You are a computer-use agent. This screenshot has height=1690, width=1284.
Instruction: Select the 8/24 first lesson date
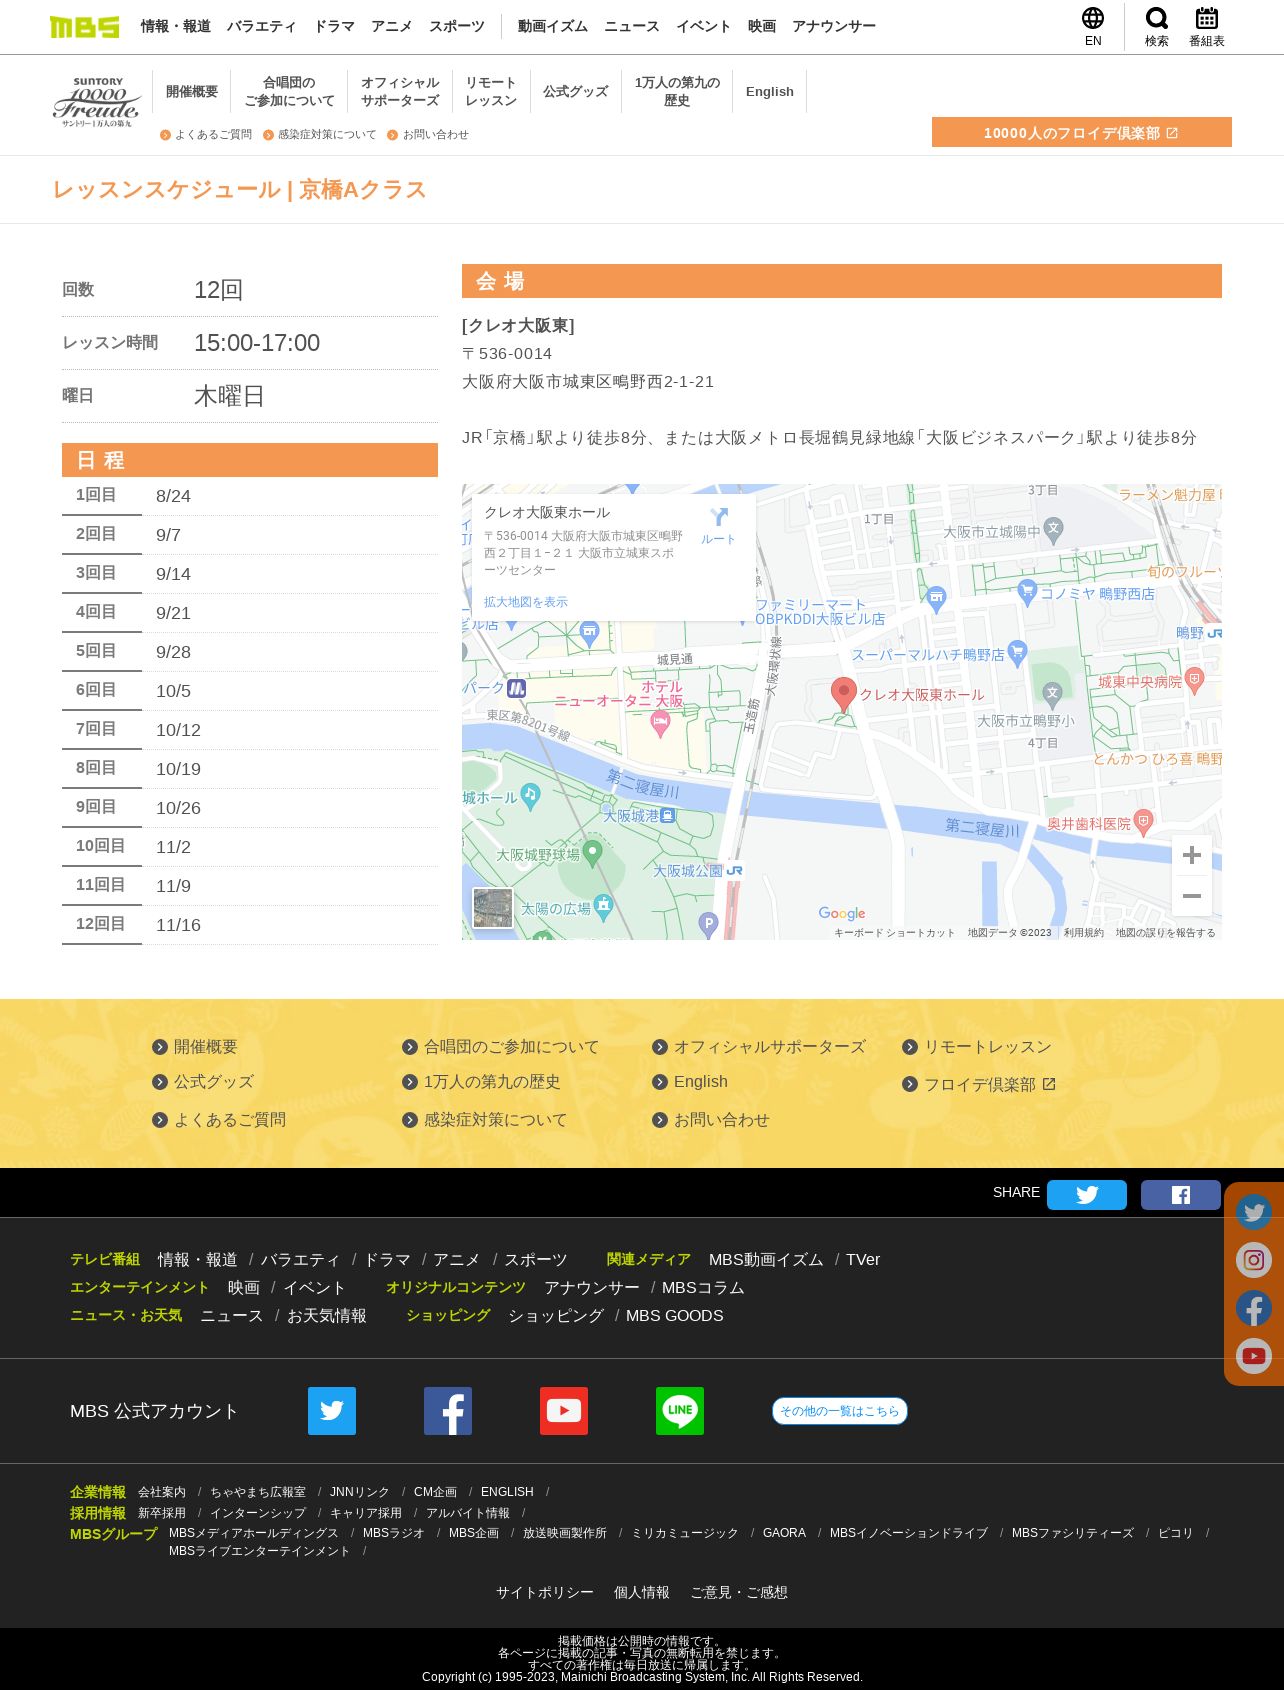174,496
